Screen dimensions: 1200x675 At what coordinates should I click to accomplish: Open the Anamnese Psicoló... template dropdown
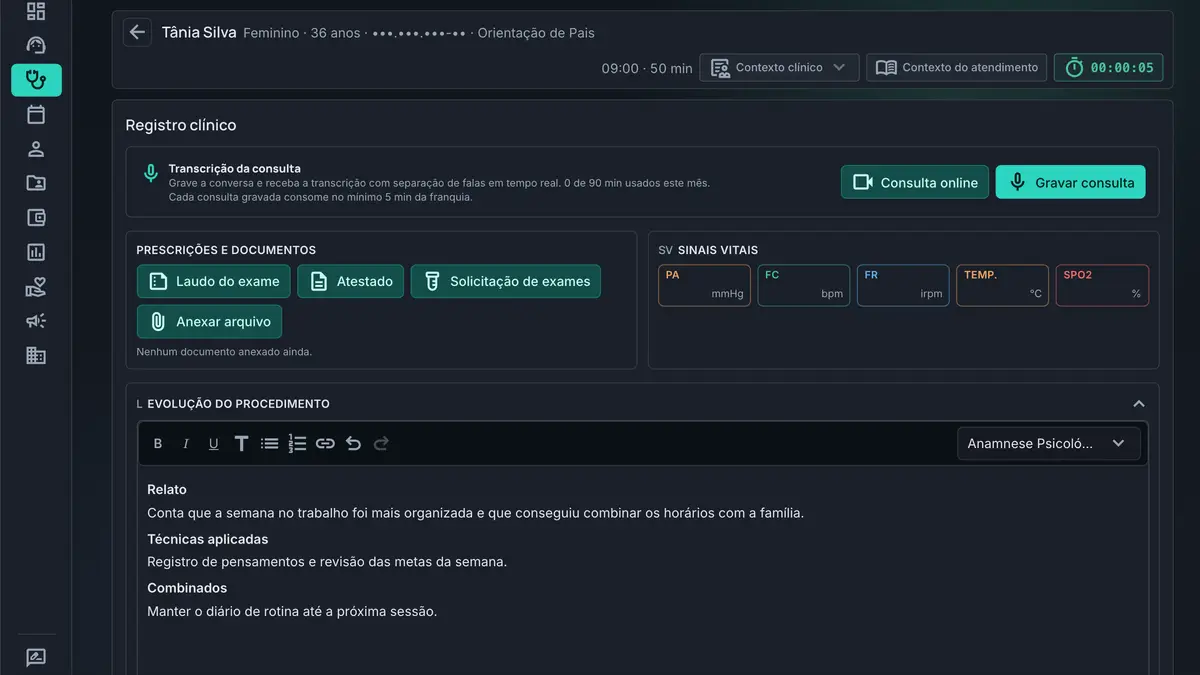pos(1048,444)
